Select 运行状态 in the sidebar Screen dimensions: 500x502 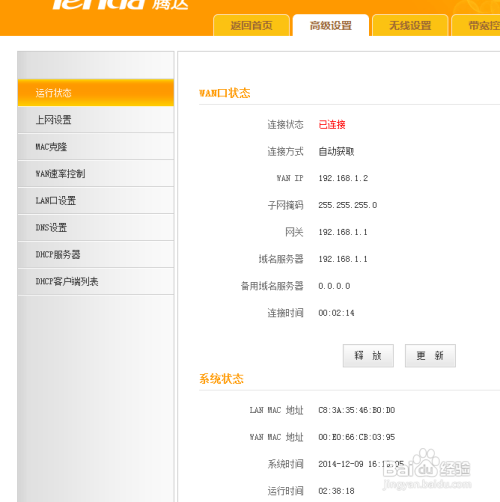[96, 93]
